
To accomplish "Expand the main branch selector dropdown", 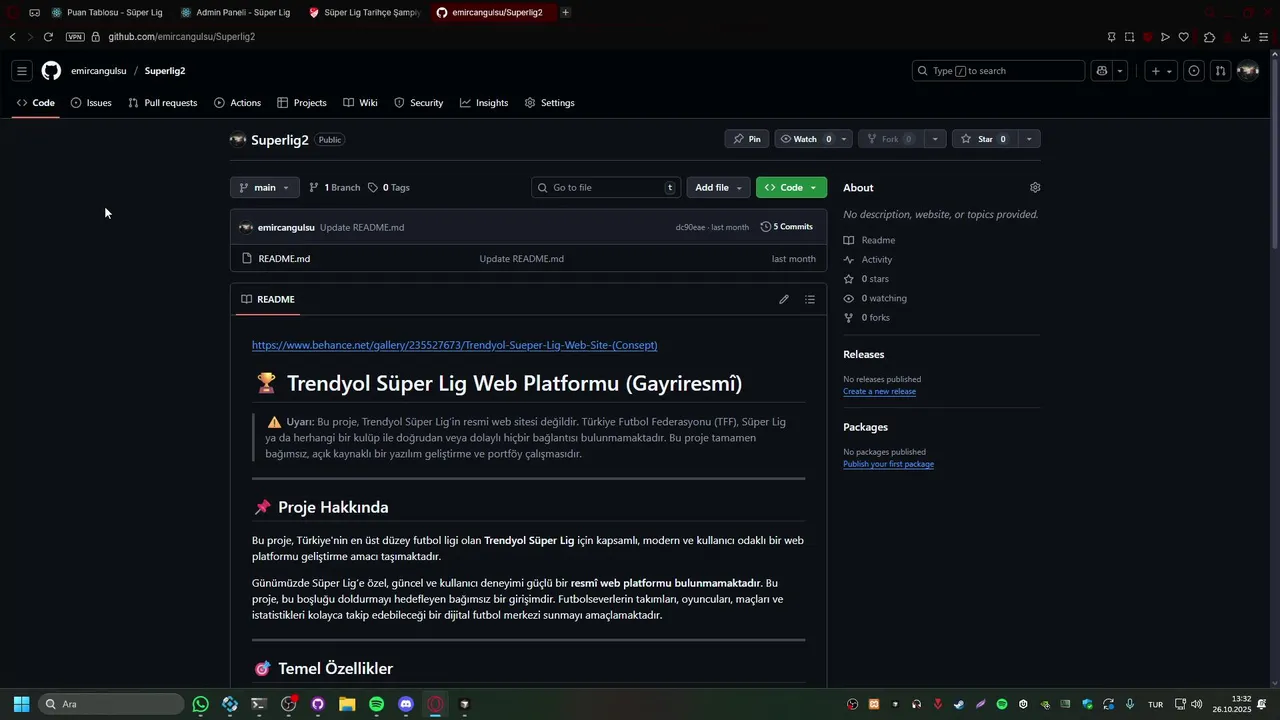I will (264, 187).
